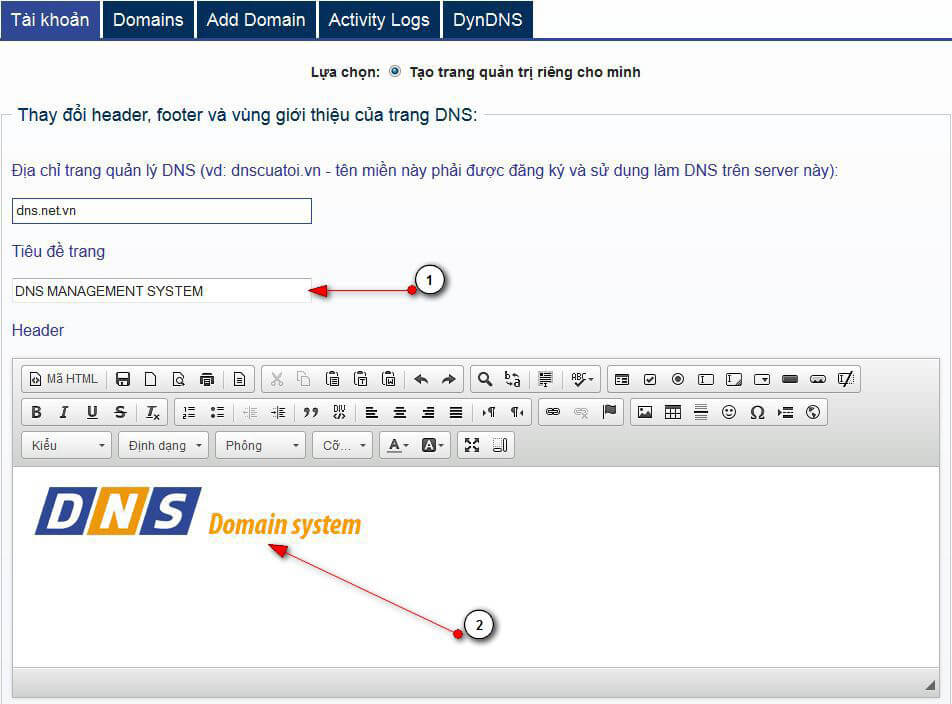Click the Redo arrow

click(x=449, y=379)
